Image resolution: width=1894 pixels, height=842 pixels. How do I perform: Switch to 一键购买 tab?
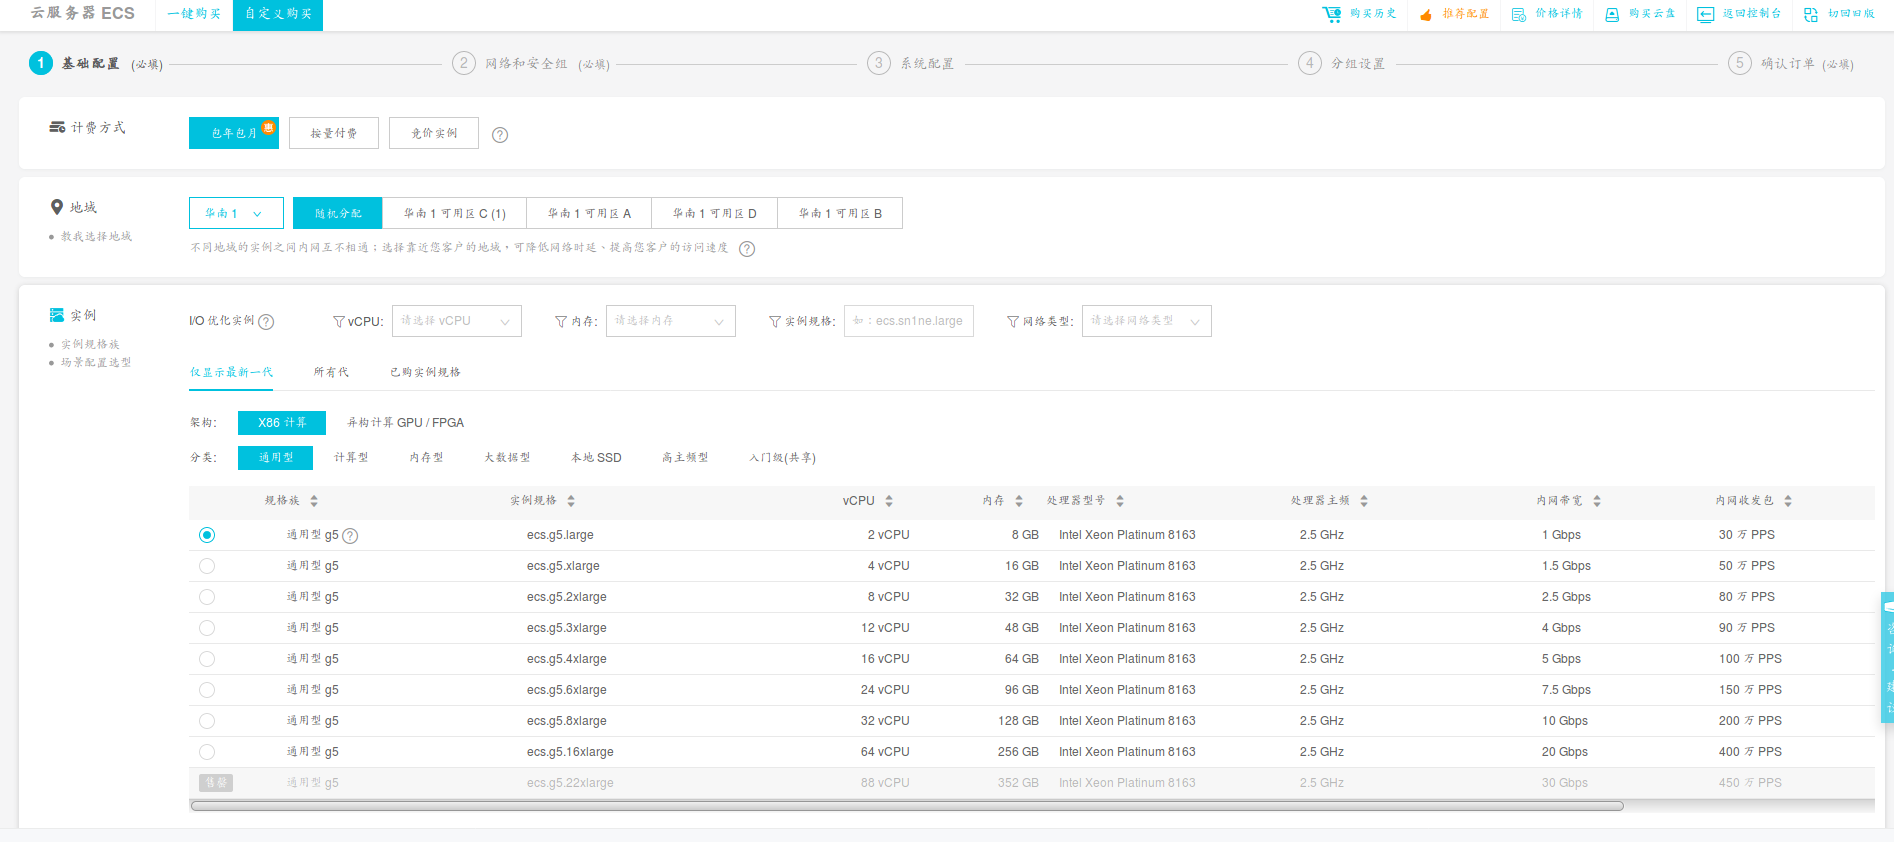194,14
